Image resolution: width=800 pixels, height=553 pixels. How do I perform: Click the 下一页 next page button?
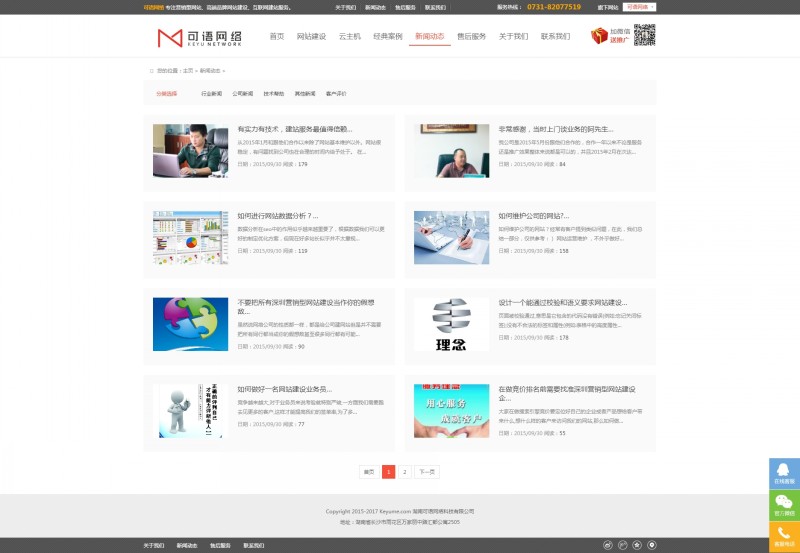(427, 472)
